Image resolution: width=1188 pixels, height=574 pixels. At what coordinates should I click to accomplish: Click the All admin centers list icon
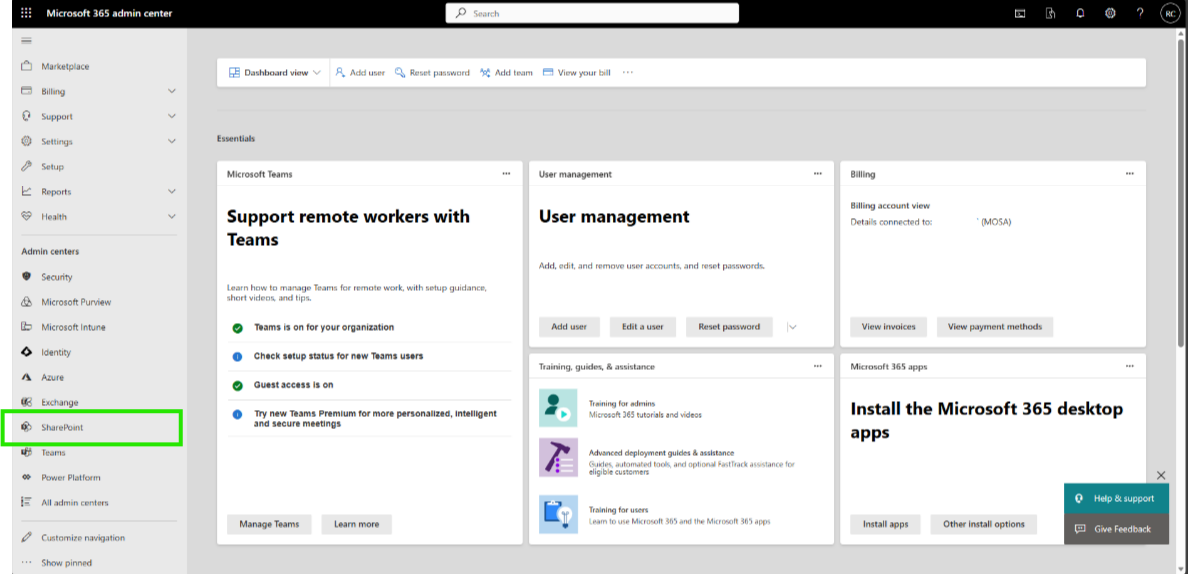tap(27, 502)
